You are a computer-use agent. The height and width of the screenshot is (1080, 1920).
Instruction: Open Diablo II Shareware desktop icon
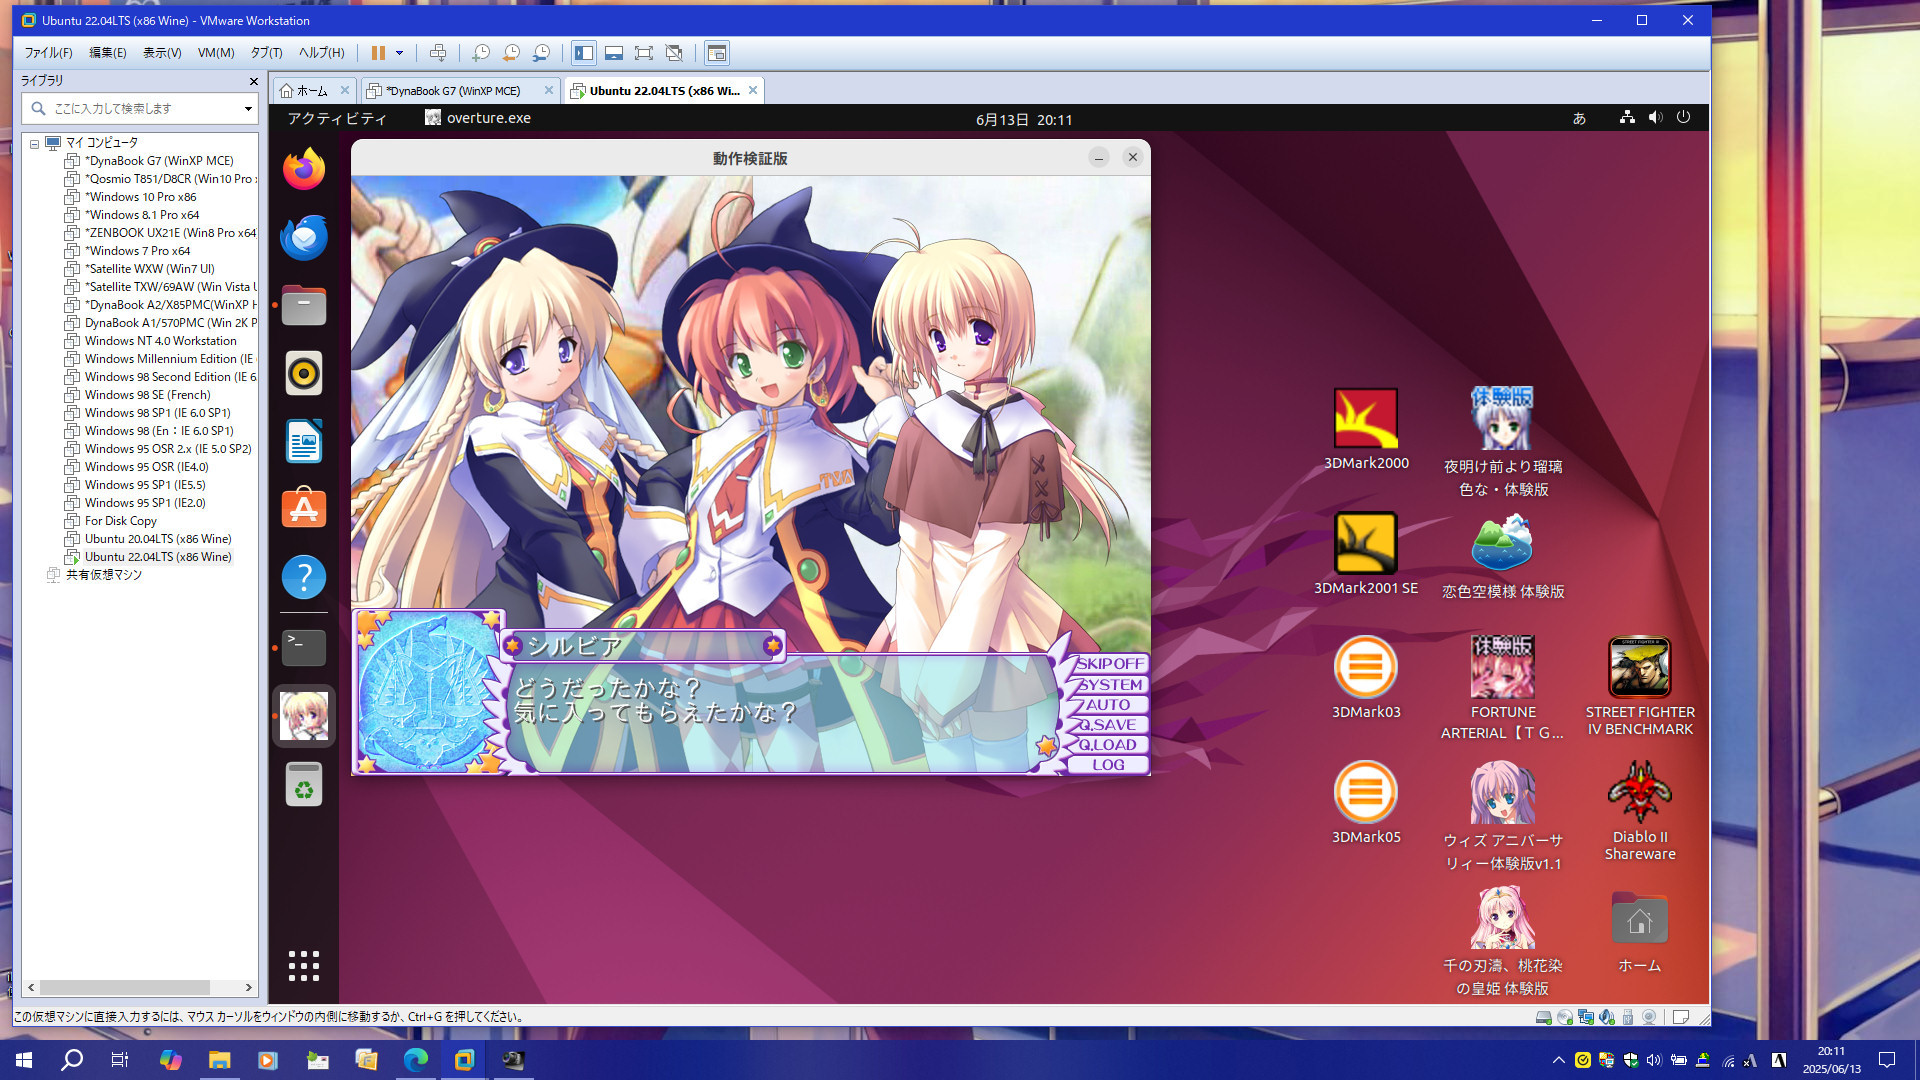1640,811
